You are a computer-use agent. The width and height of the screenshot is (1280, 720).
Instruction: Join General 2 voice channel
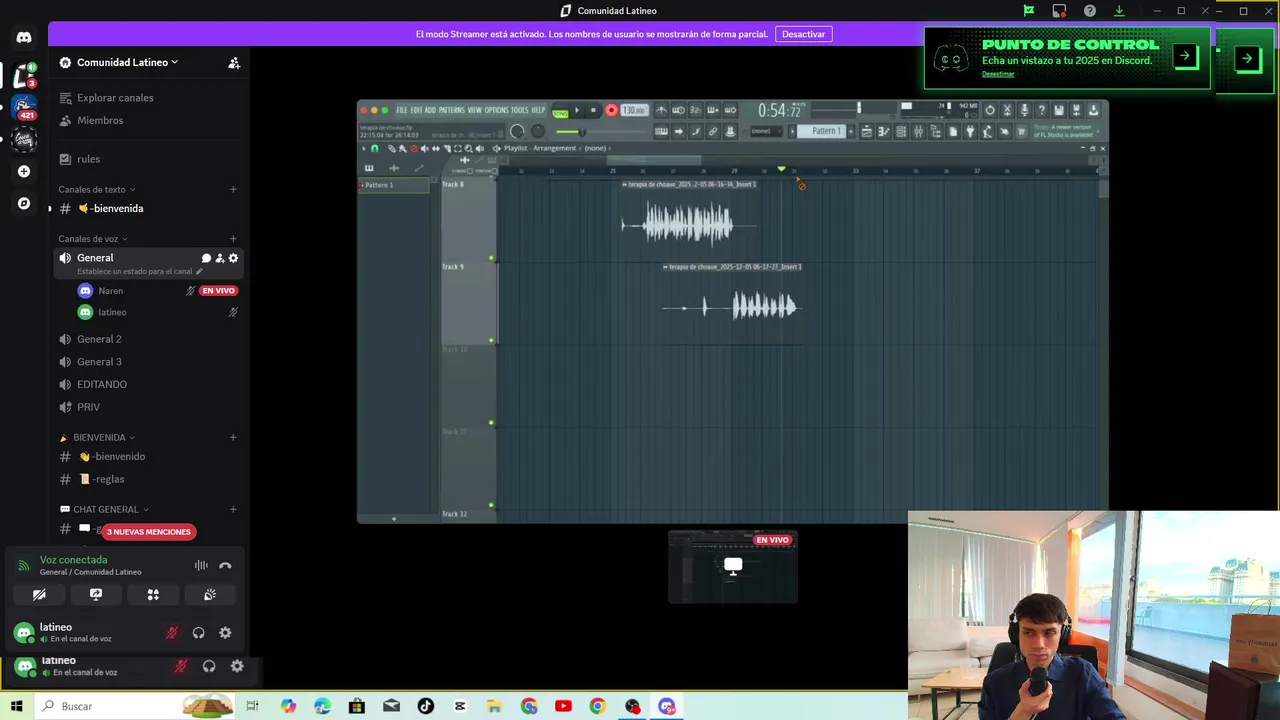[x=99, y=339]
